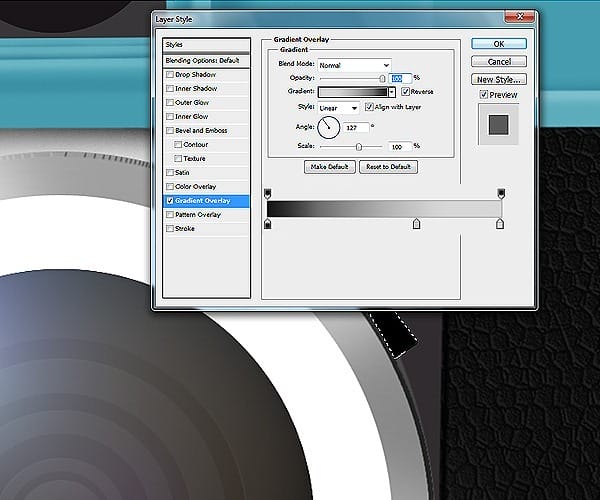Click the Scale slider handle

click(359, 147)
